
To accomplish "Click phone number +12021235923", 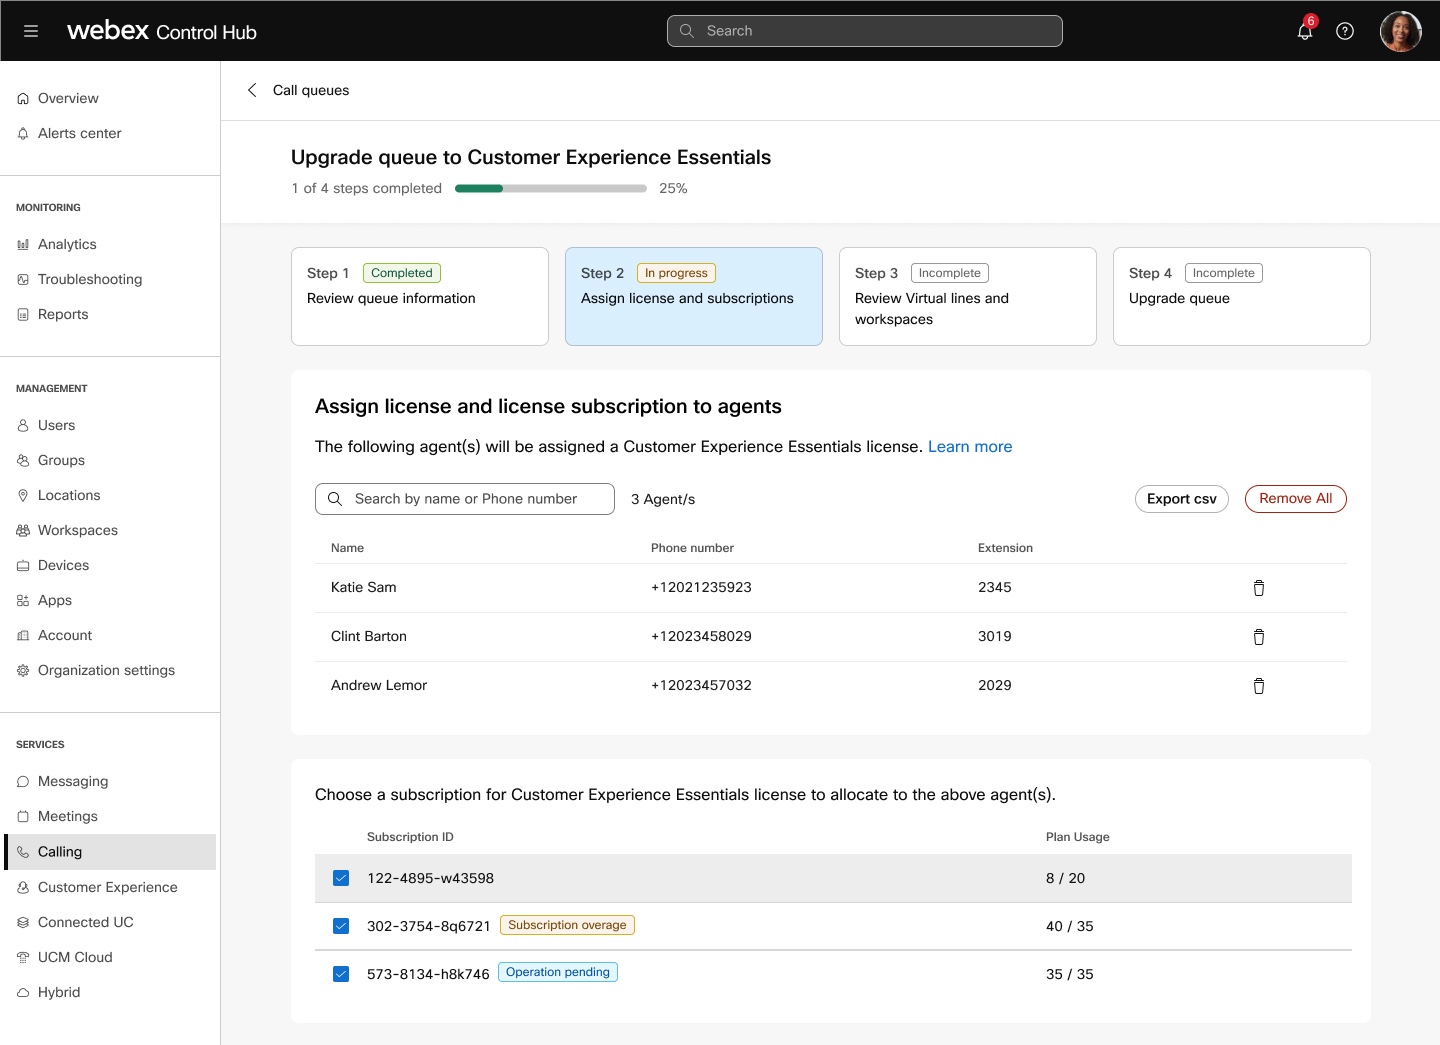I will 701,588.
